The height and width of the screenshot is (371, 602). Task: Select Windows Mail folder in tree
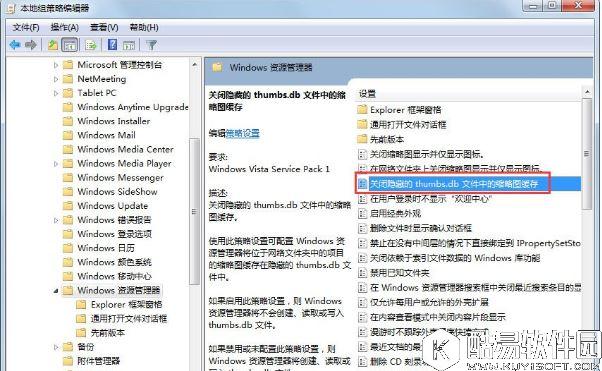coord(106,135)
